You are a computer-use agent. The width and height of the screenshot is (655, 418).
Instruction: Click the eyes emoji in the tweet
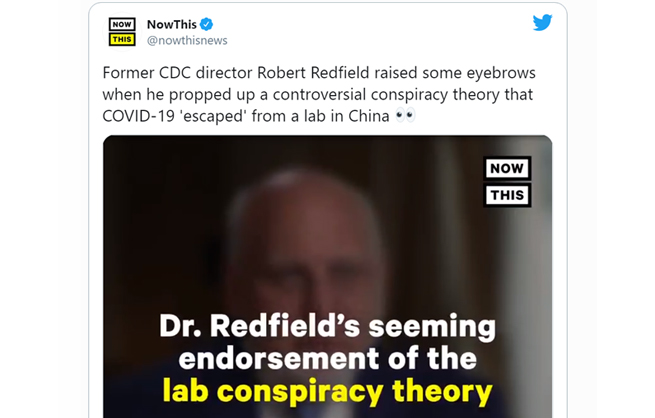pyautogui.click(x=405, y=115)
